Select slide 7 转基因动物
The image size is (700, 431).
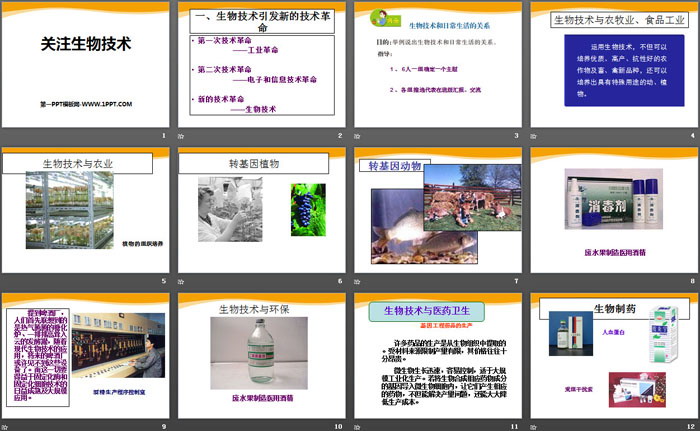438,210
